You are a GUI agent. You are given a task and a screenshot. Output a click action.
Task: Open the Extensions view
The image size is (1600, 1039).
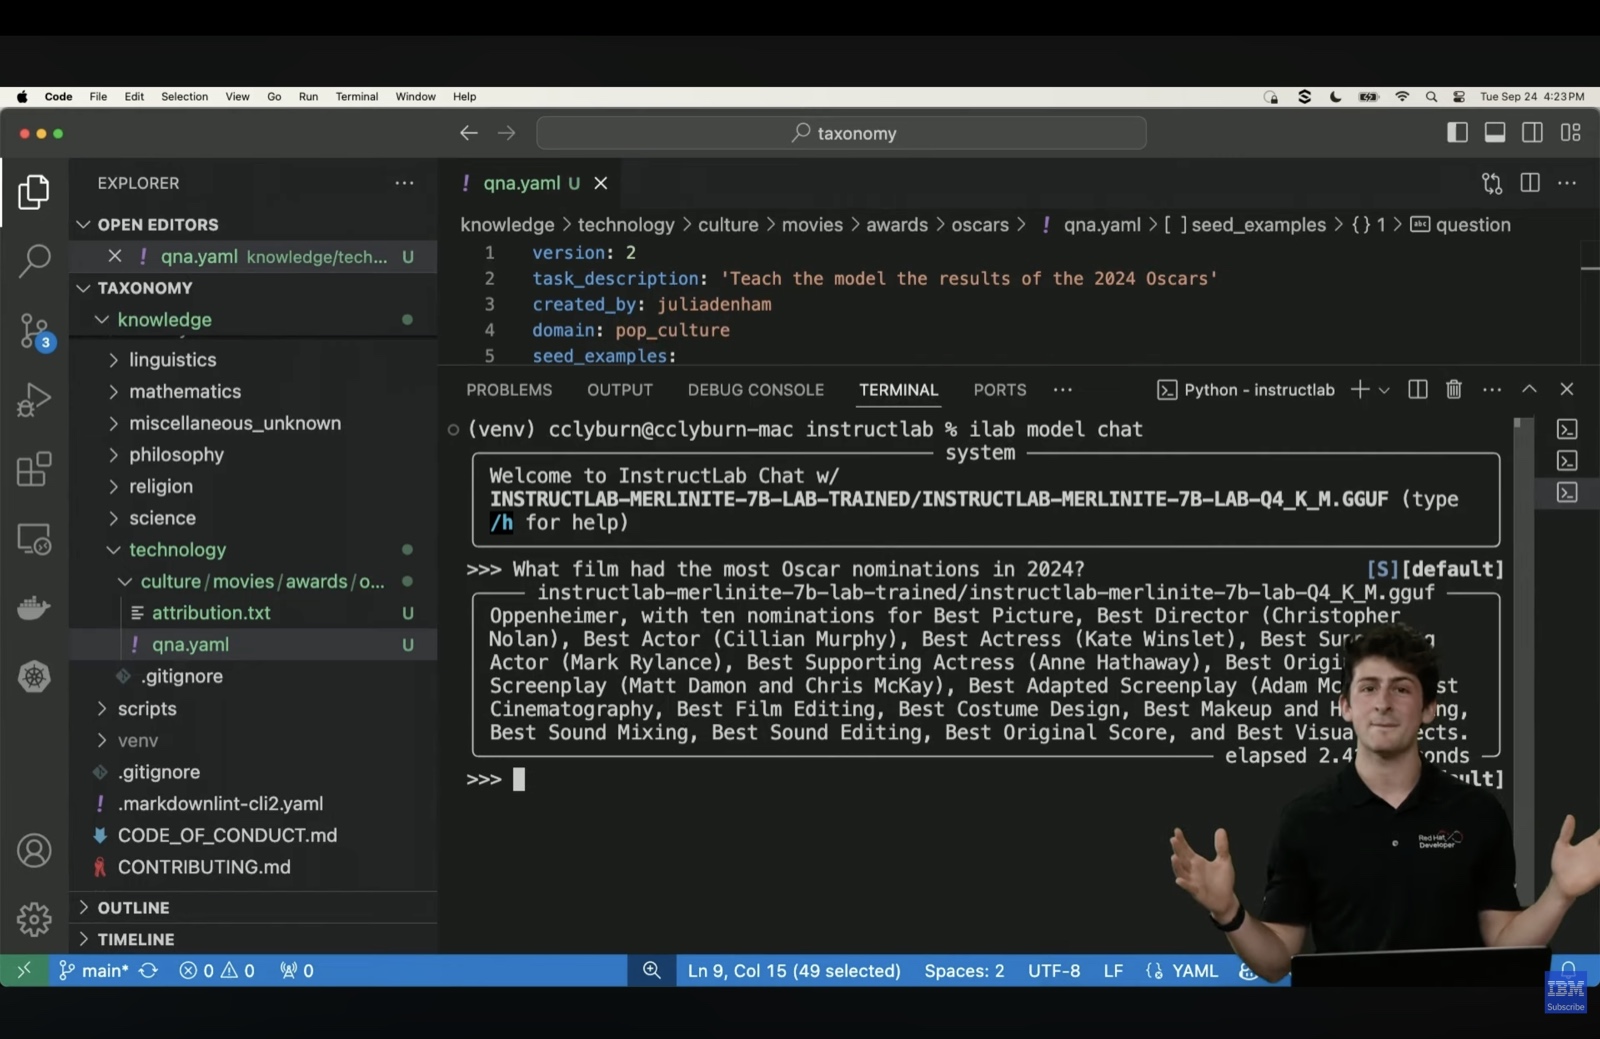(34, 469)
